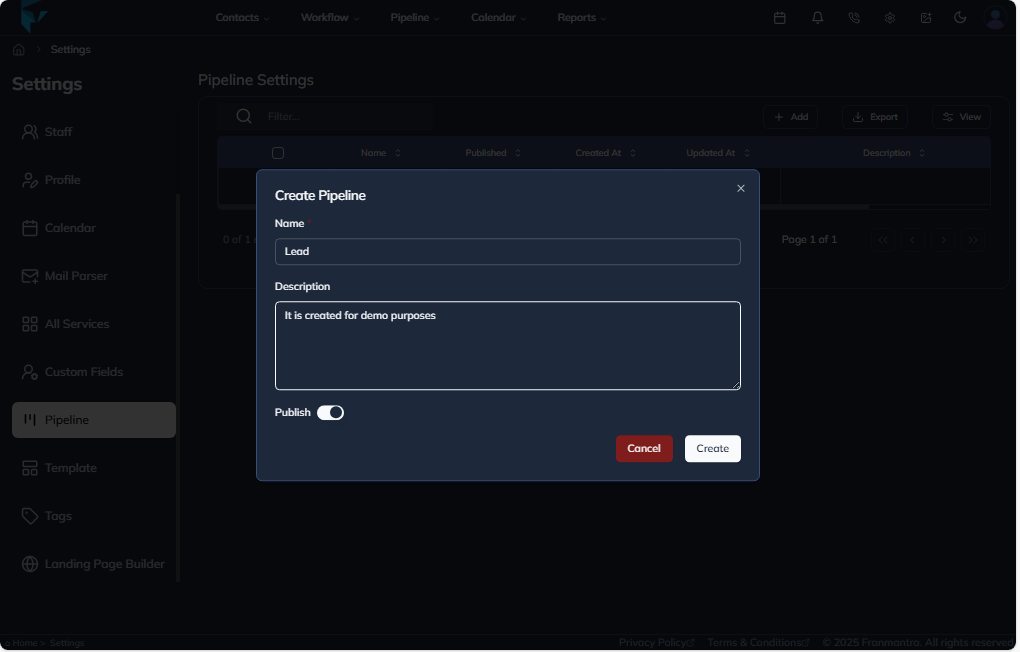Enable the Publish toggle in Create Pipeline
This screenshot has width=1020, height=652.
coord(331,412)
